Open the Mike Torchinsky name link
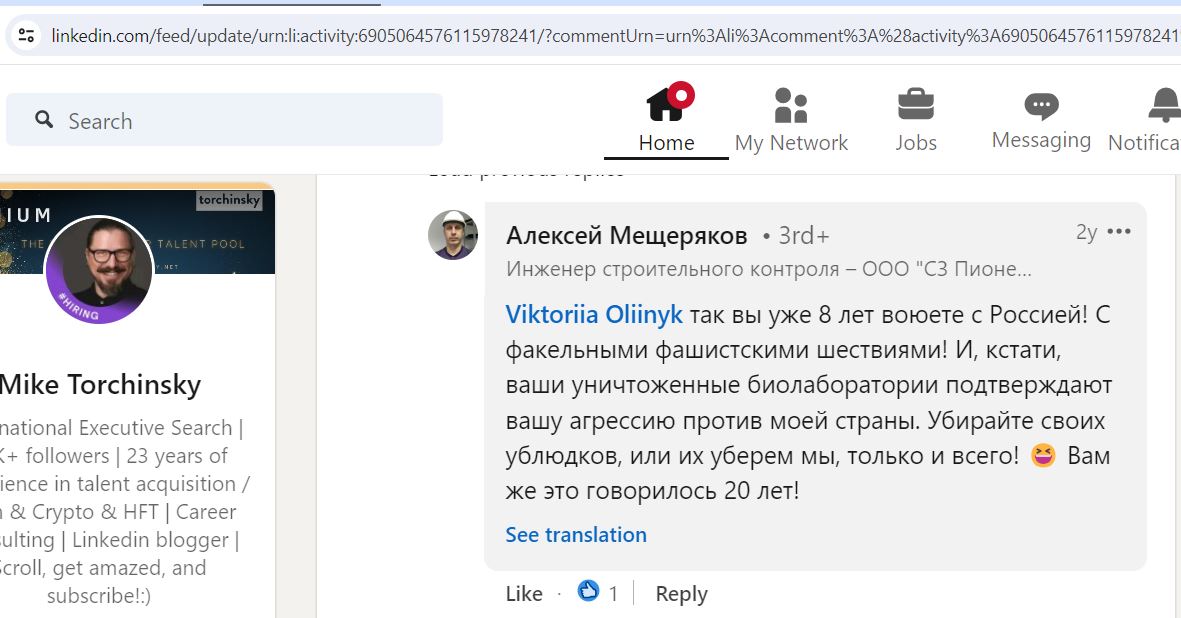 (x=100, y=385)
